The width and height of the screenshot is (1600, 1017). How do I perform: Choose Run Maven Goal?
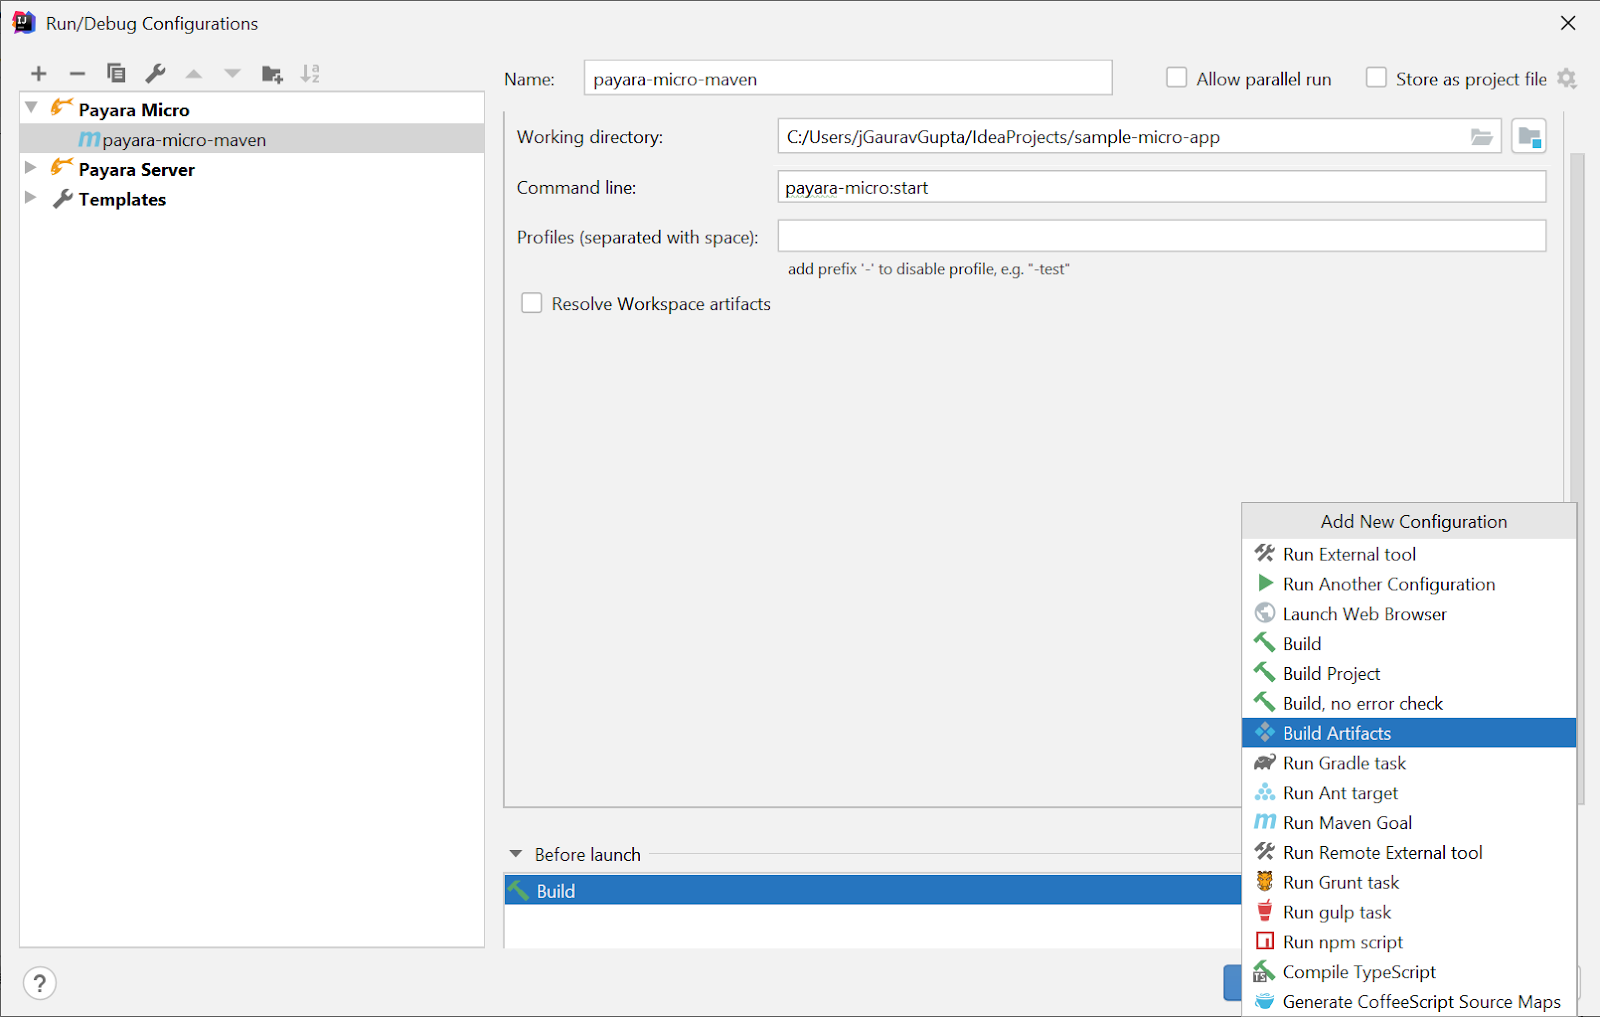coord(1409,823)
